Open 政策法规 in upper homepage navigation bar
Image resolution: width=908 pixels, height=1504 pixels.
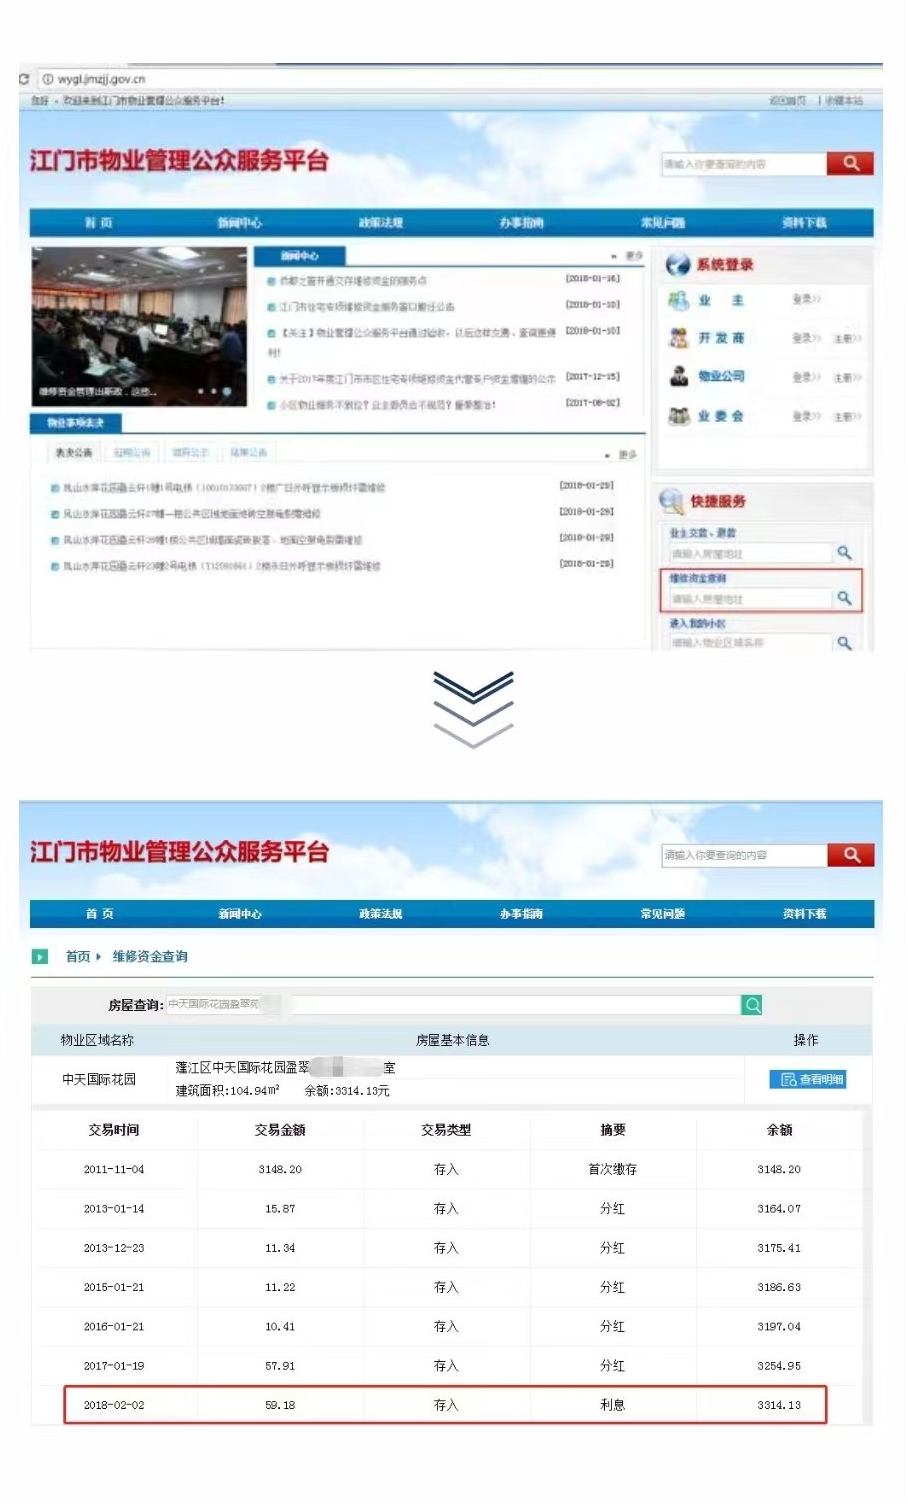point(381,222)
